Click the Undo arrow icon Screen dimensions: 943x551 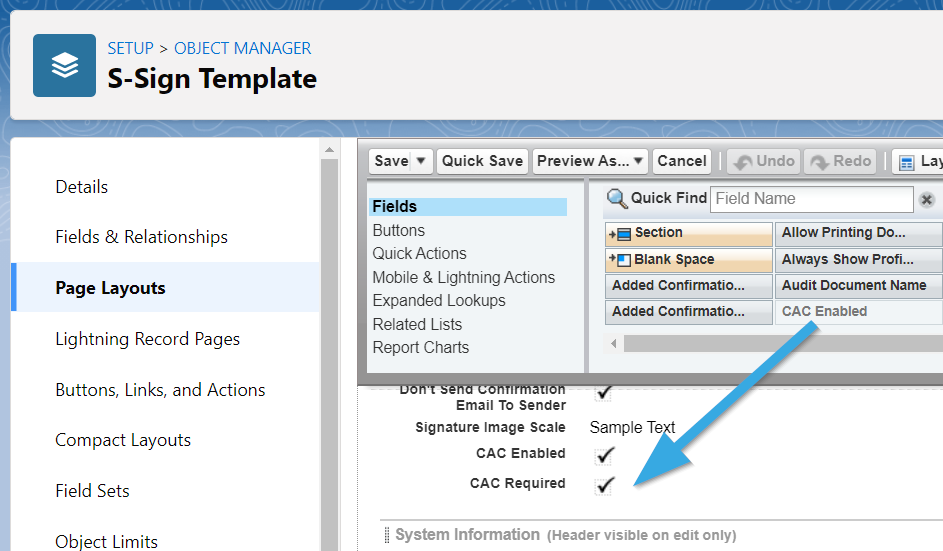pyautogui.click(x=743, y=162)
